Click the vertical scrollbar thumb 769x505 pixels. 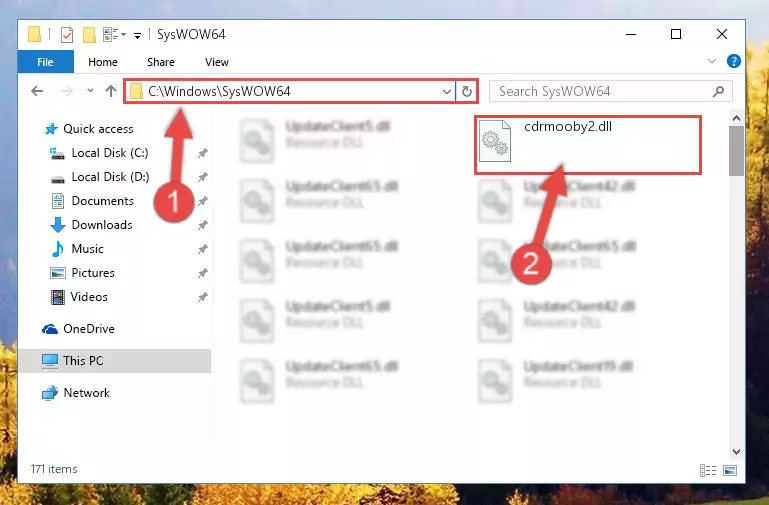(x=736, y=151)
